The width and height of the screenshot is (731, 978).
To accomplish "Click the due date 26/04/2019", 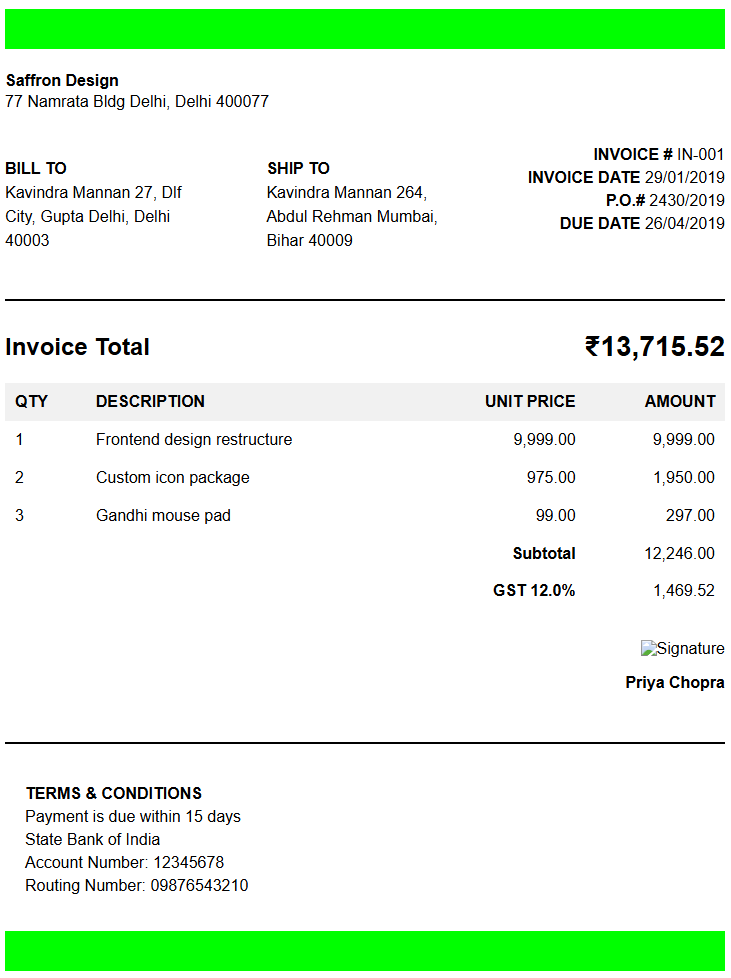I will click(684, 223).
